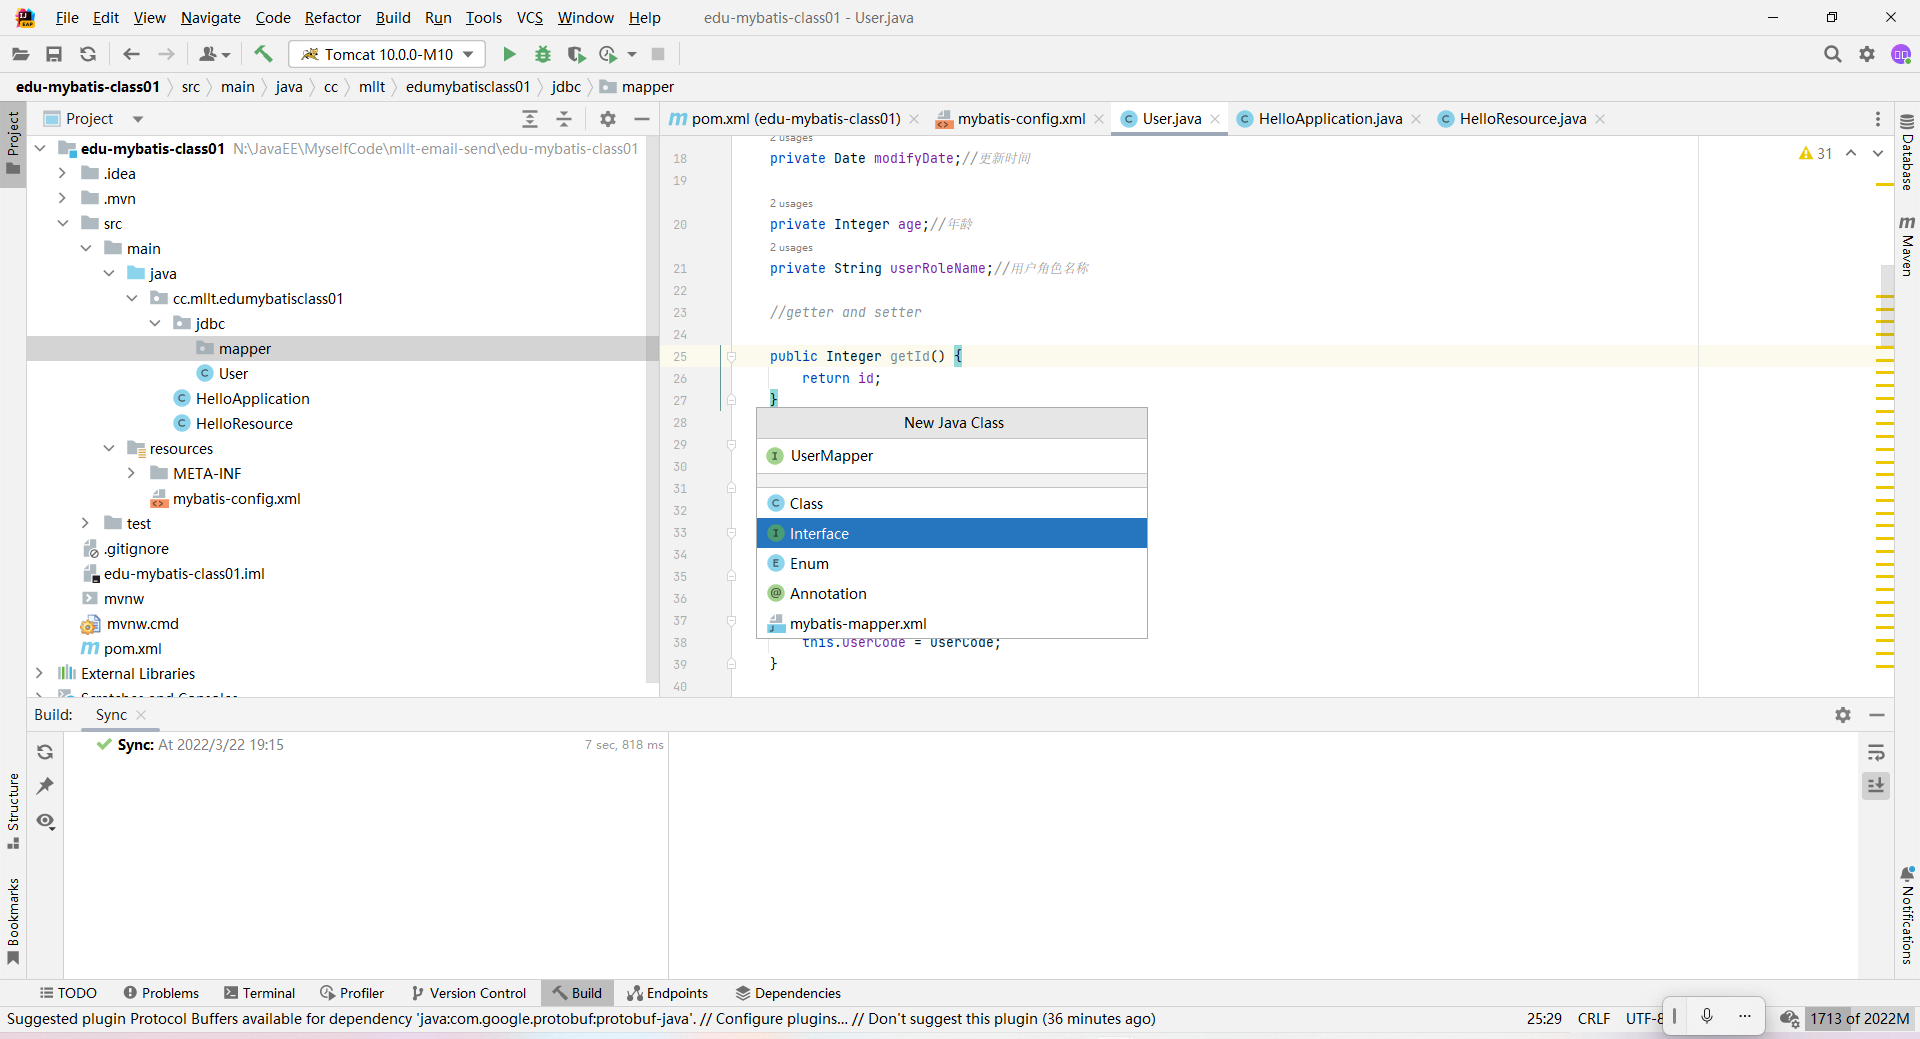The image size is (1920, 1039).
Task: Open the Refactor menu
Action: (x=333, y=18)
